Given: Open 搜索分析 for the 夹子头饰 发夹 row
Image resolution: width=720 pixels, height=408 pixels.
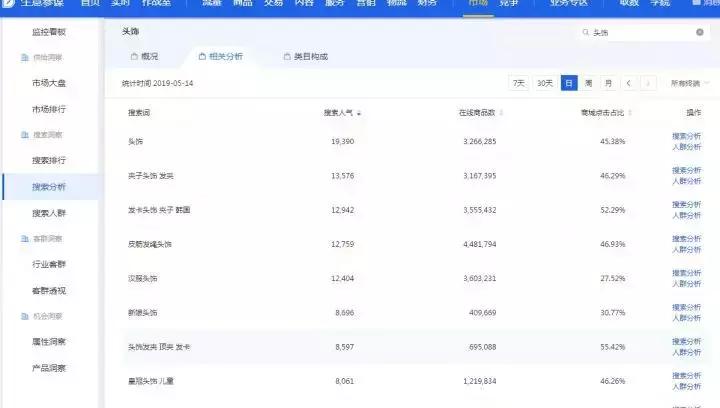Looking at the screenshot, I should pos(686,170).
